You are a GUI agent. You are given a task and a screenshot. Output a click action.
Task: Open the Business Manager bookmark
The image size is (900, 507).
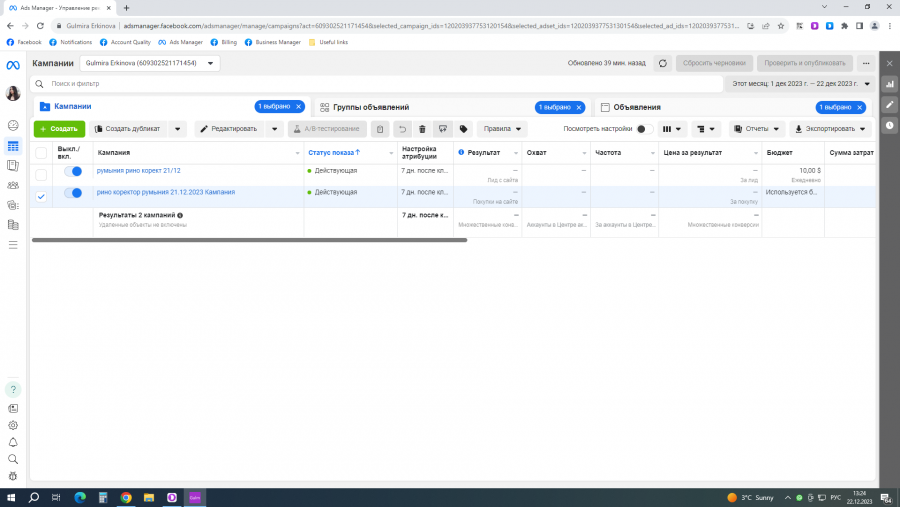pyautogui.click(x=273, y=42)
